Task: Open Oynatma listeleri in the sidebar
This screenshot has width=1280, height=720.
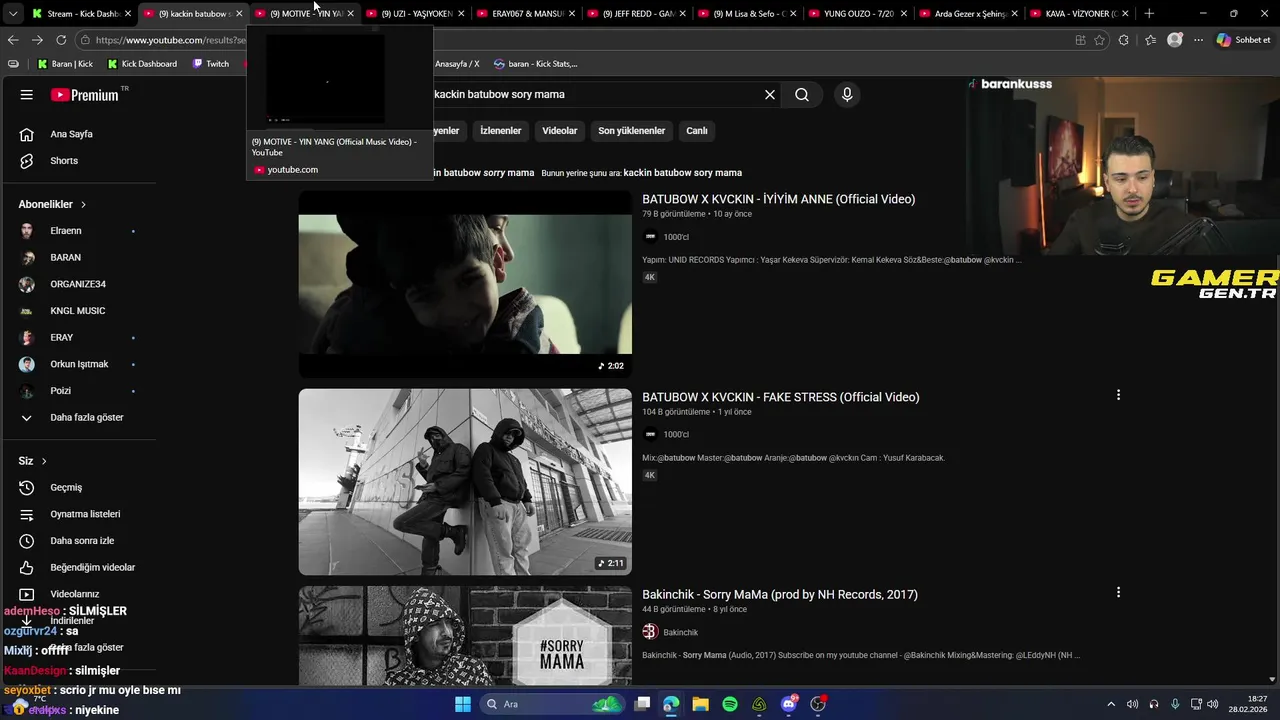Action: tap(78, 514)
